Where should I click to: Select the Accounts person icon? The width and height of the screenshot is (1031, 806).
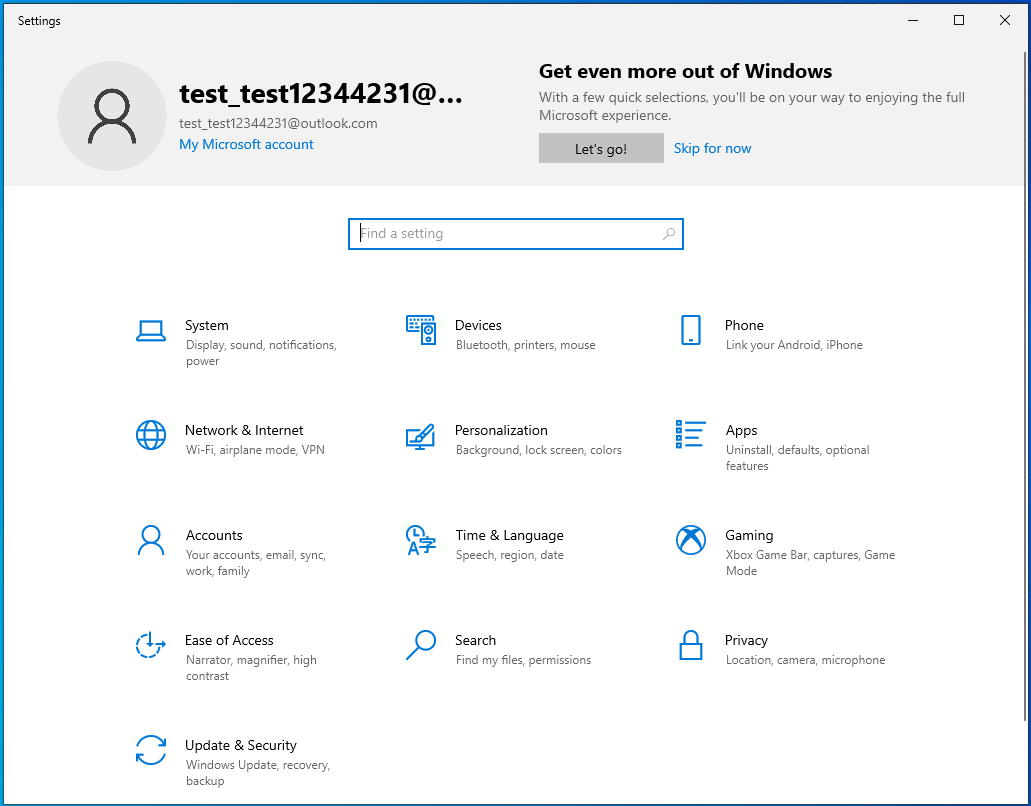tap(151, 540)
